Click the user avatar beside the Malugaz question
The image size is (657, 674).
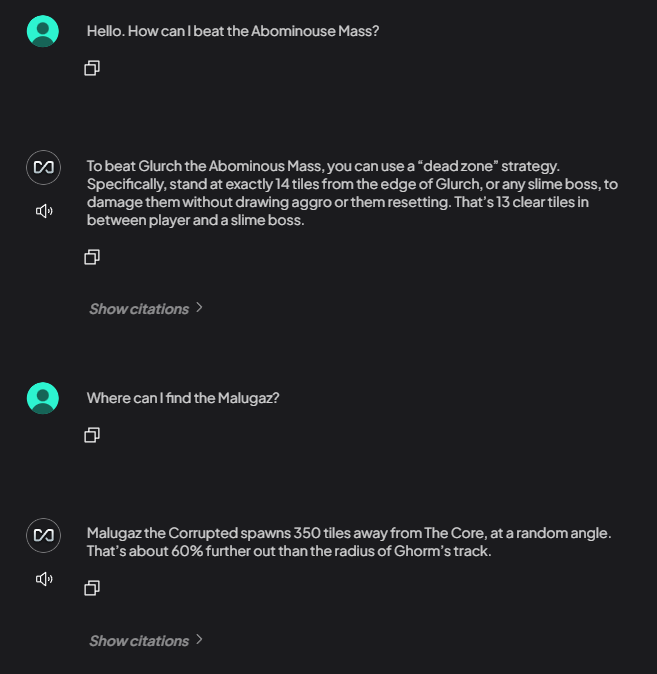pos(43,398)
